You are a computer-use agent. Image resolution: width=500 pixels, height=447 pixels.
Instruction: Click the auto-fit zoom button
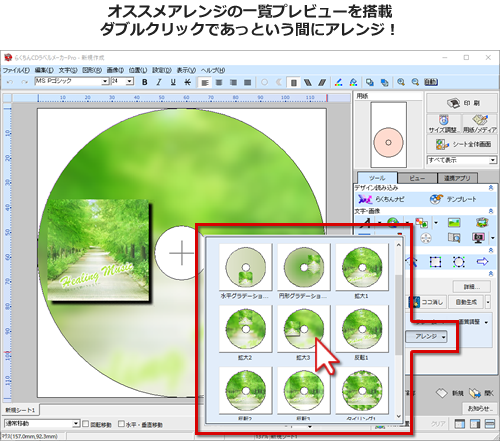point(431,82)
